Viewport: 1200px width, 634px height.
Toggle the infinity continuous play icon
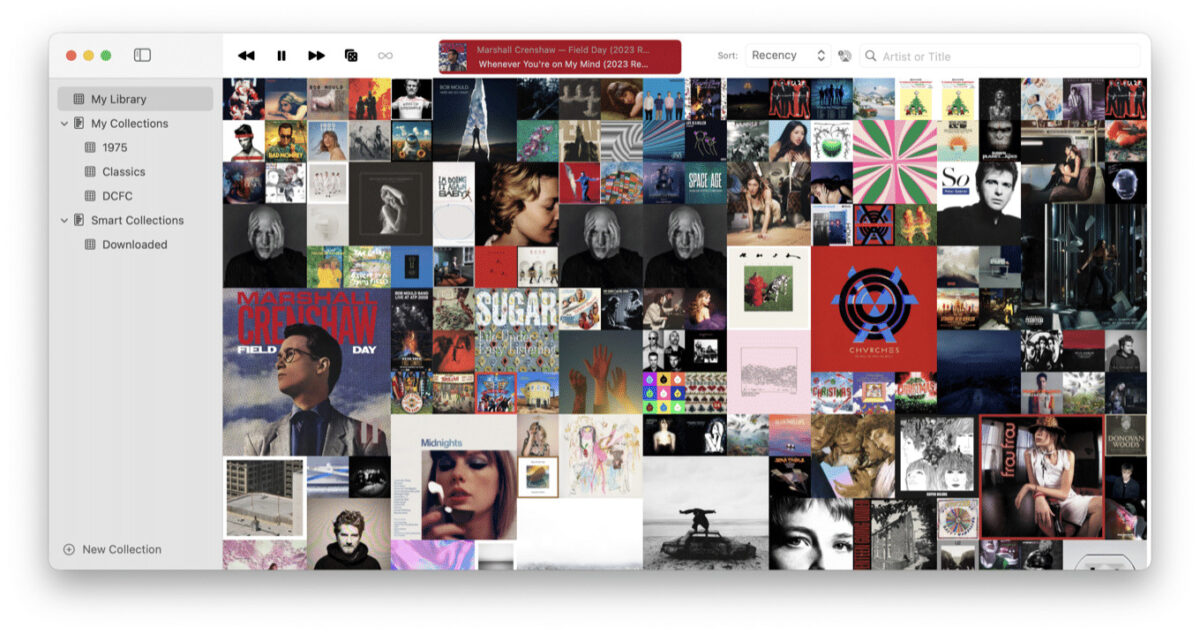tap(385, 56)
